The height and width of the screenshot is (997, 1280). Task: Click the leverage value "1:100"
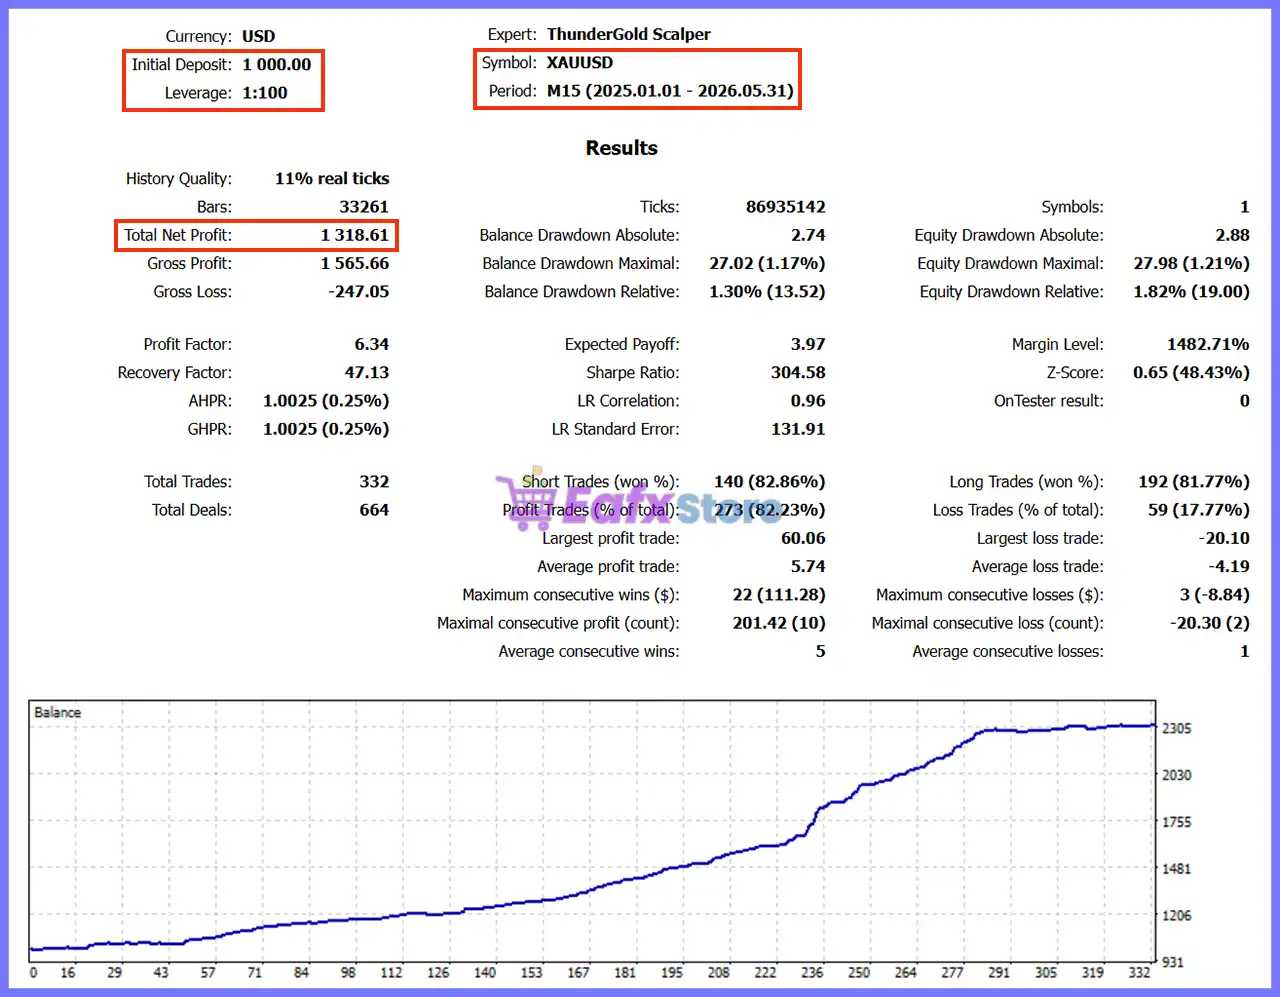tap(265, 93)
